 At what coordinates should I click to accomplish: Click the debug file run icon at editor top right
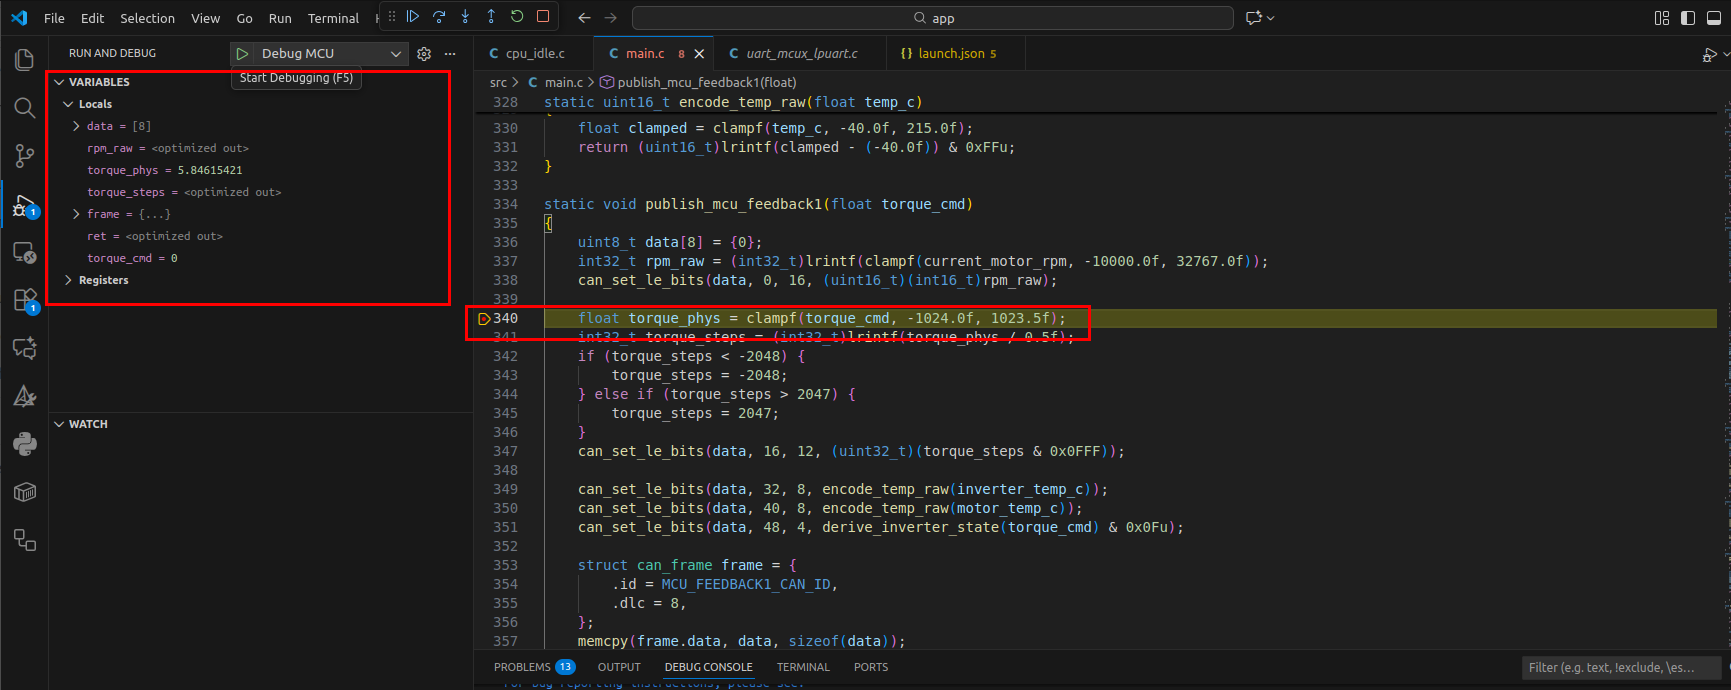click(1708, 55)
